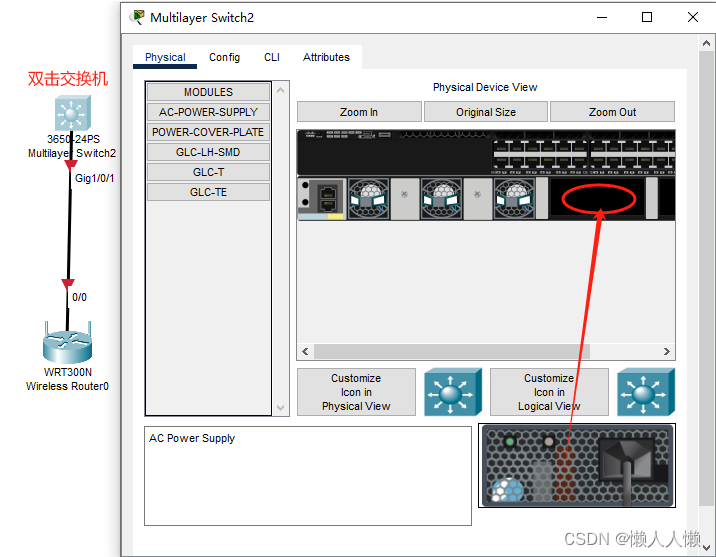Minimize the Multilayer Switch2 window

602,17
